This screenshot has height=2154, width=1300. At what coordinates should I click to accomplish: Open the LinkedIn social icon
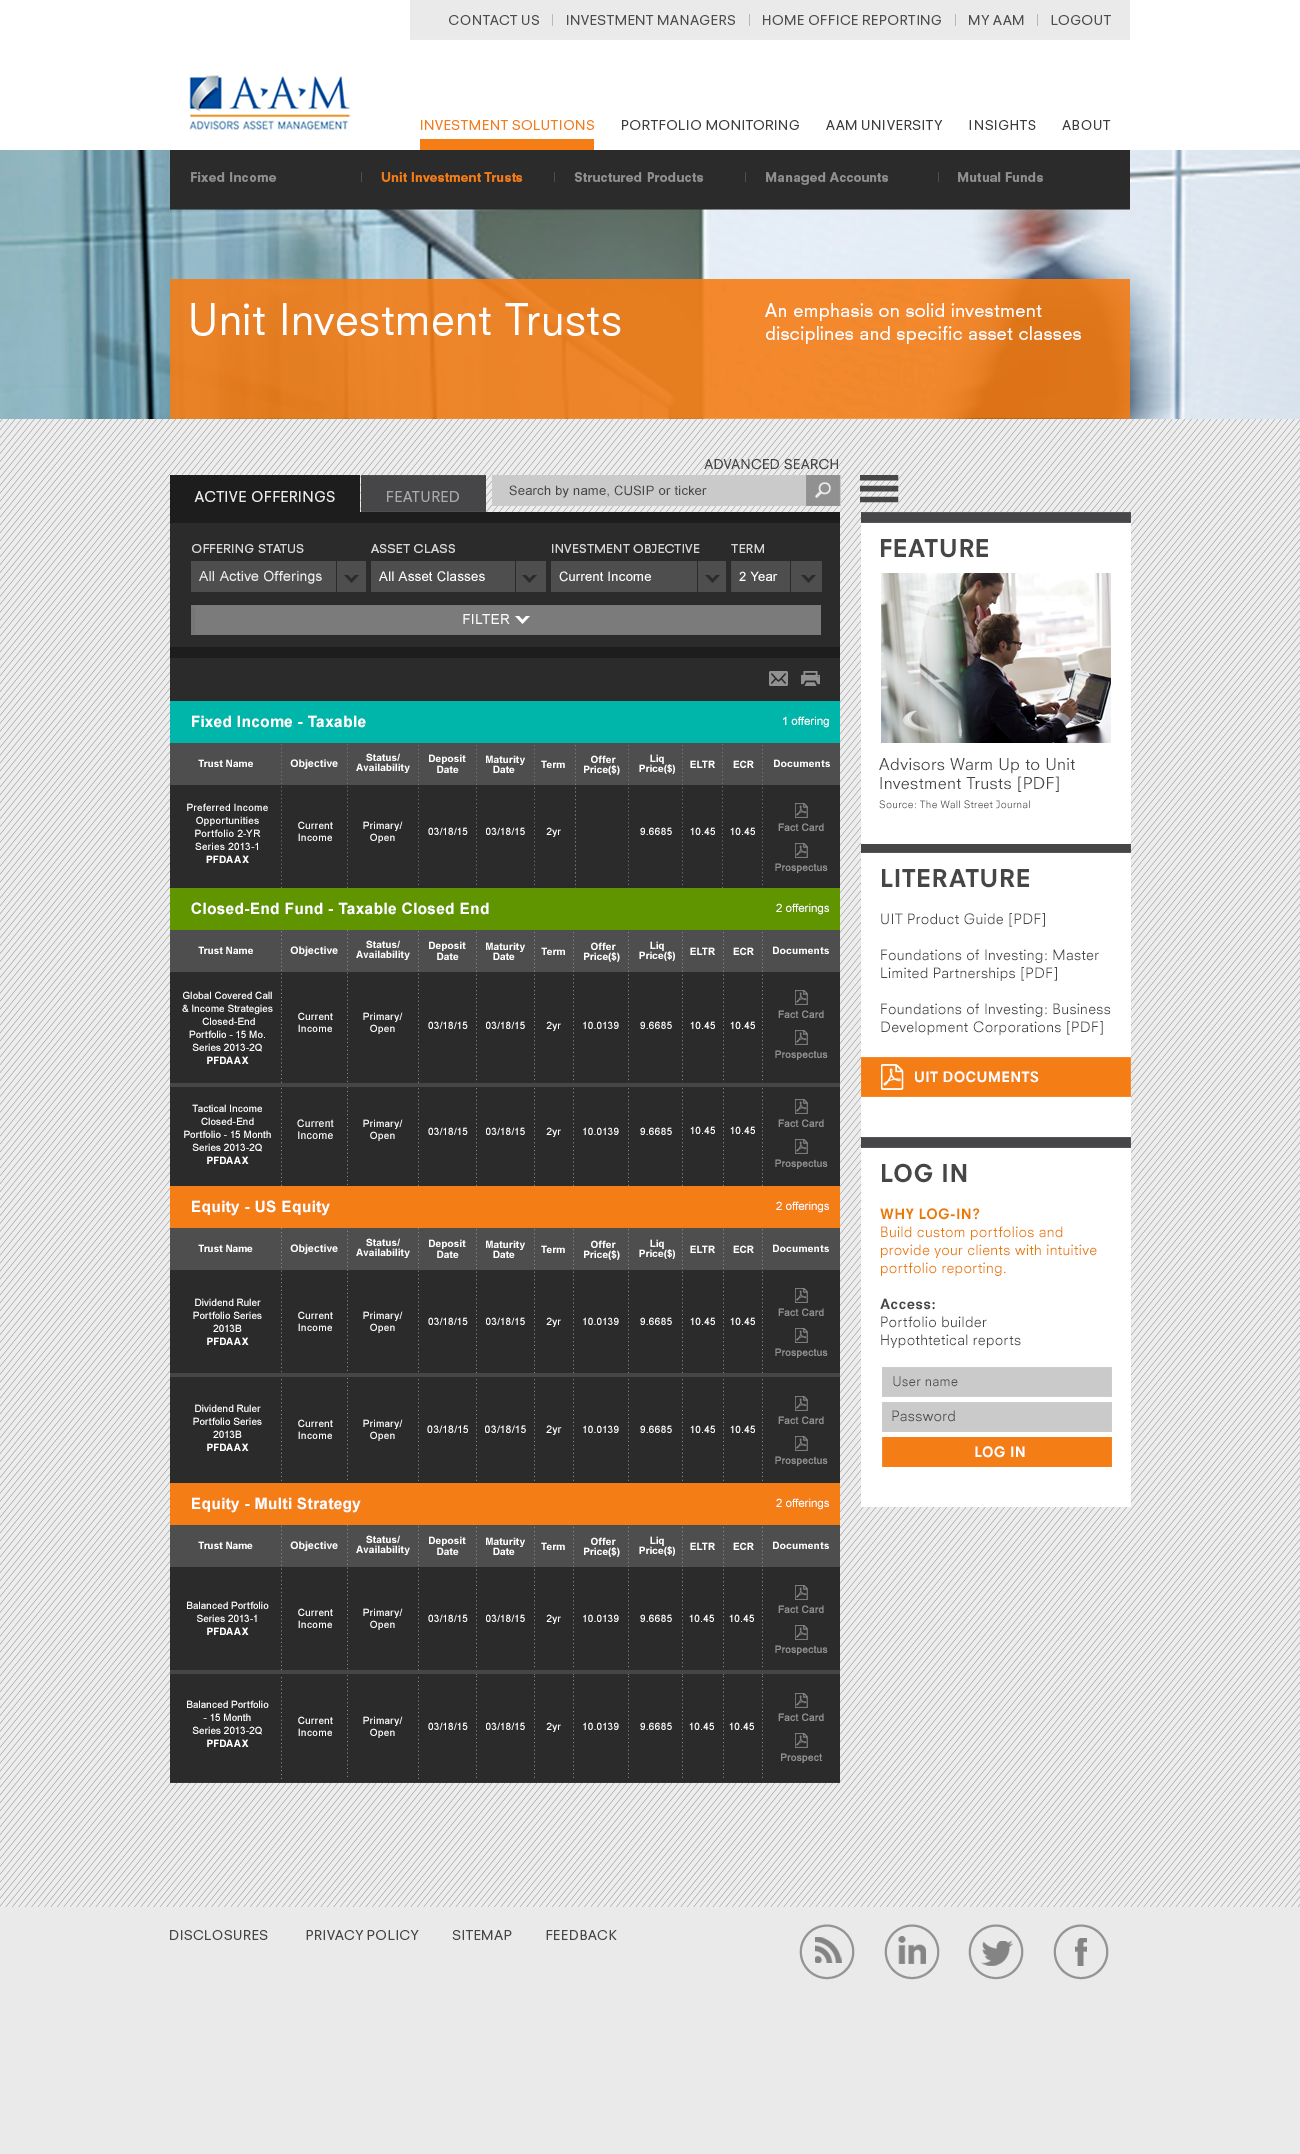click(x=912, y=1951)
